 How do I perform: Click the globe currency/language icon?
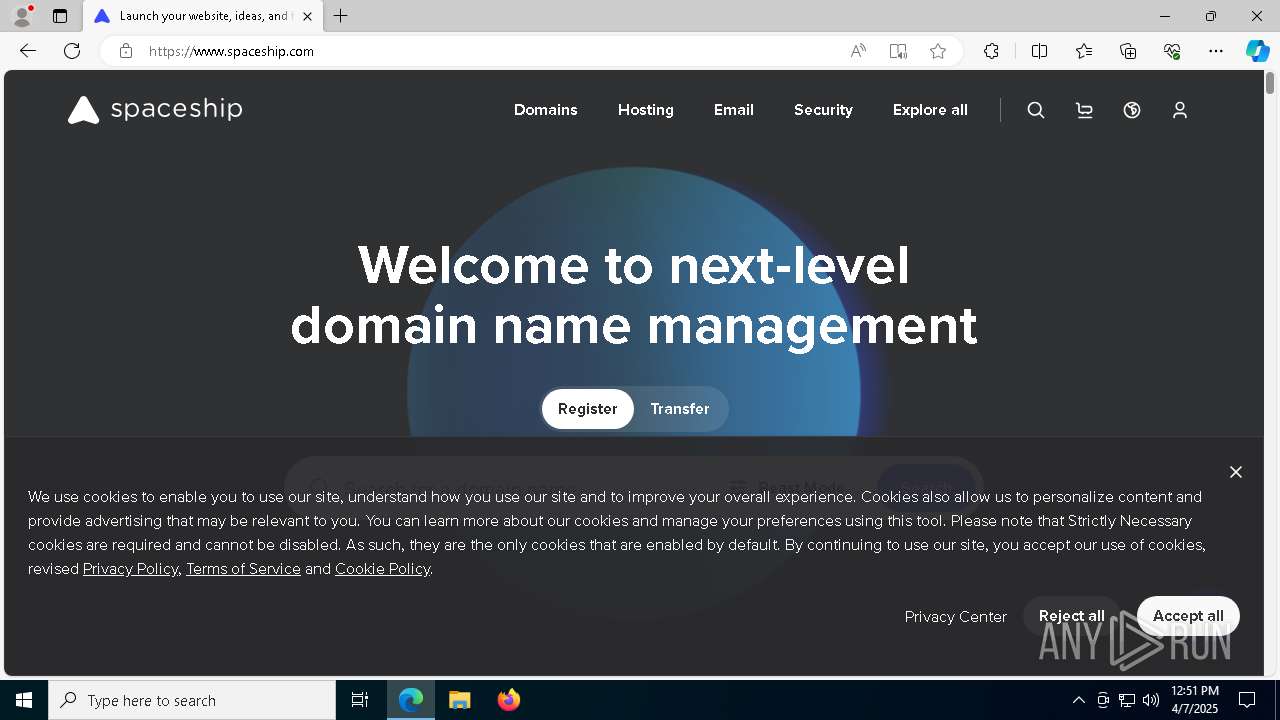click(1132, 110)
